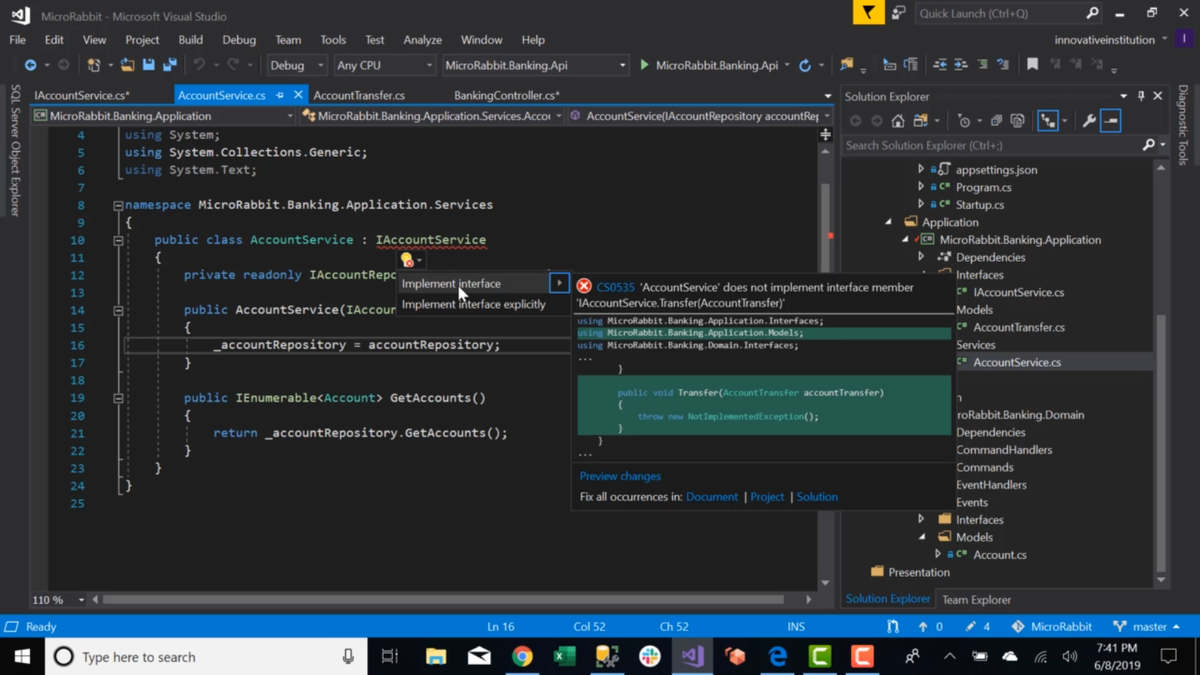Screen dimensions: 1200x675
Task: Open Google Chrome from the taskbar
Action: [x=522, y=656]
